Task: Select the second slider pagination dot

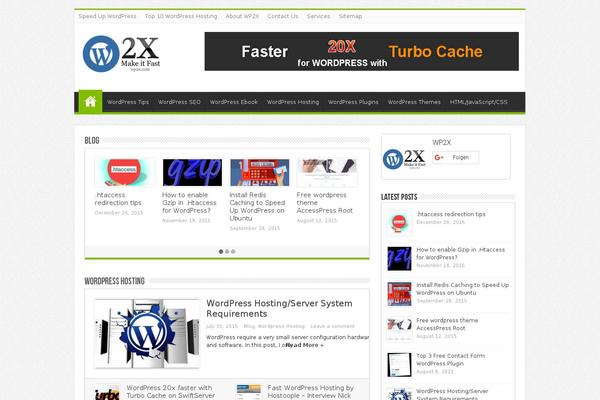Action: (x=227, y=251)
